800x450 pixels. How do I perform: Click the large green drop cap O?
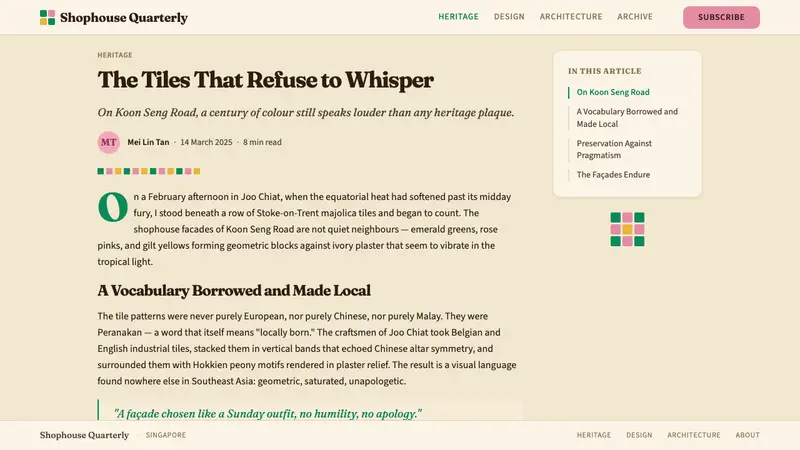click(112, 207)
